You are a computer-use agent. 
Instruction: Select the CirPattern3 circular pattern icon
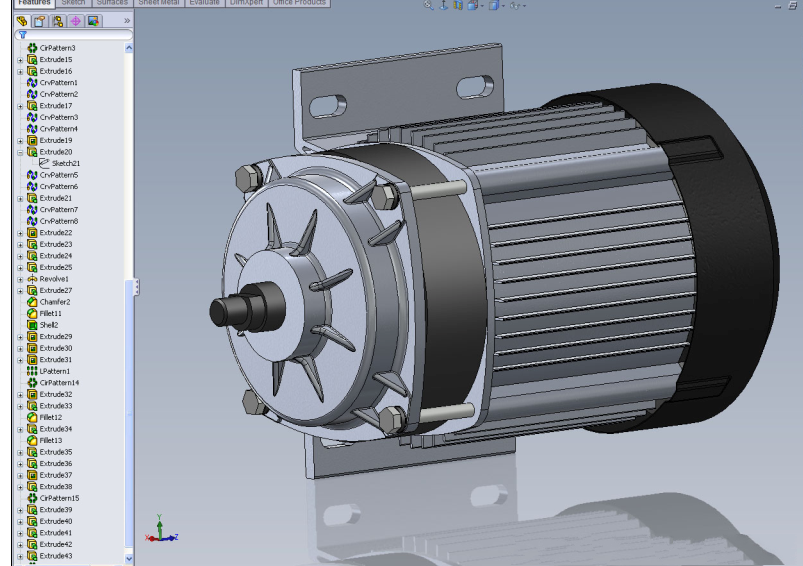click(32, 48)
